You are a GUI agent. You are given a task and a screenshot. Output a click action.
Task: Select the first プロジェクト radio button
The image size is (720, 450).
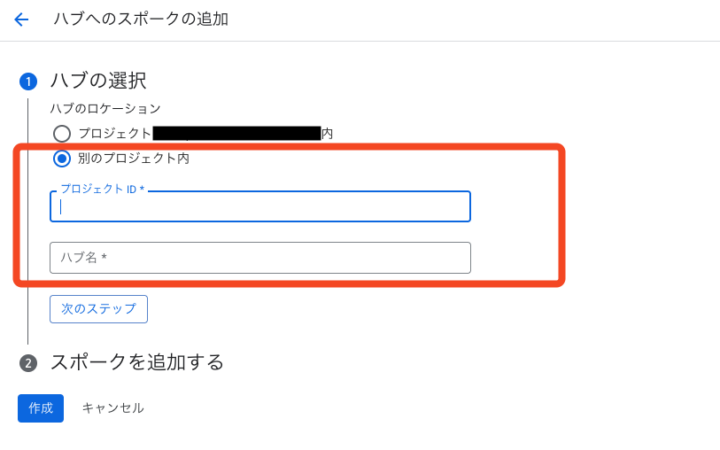pos(62,133)
